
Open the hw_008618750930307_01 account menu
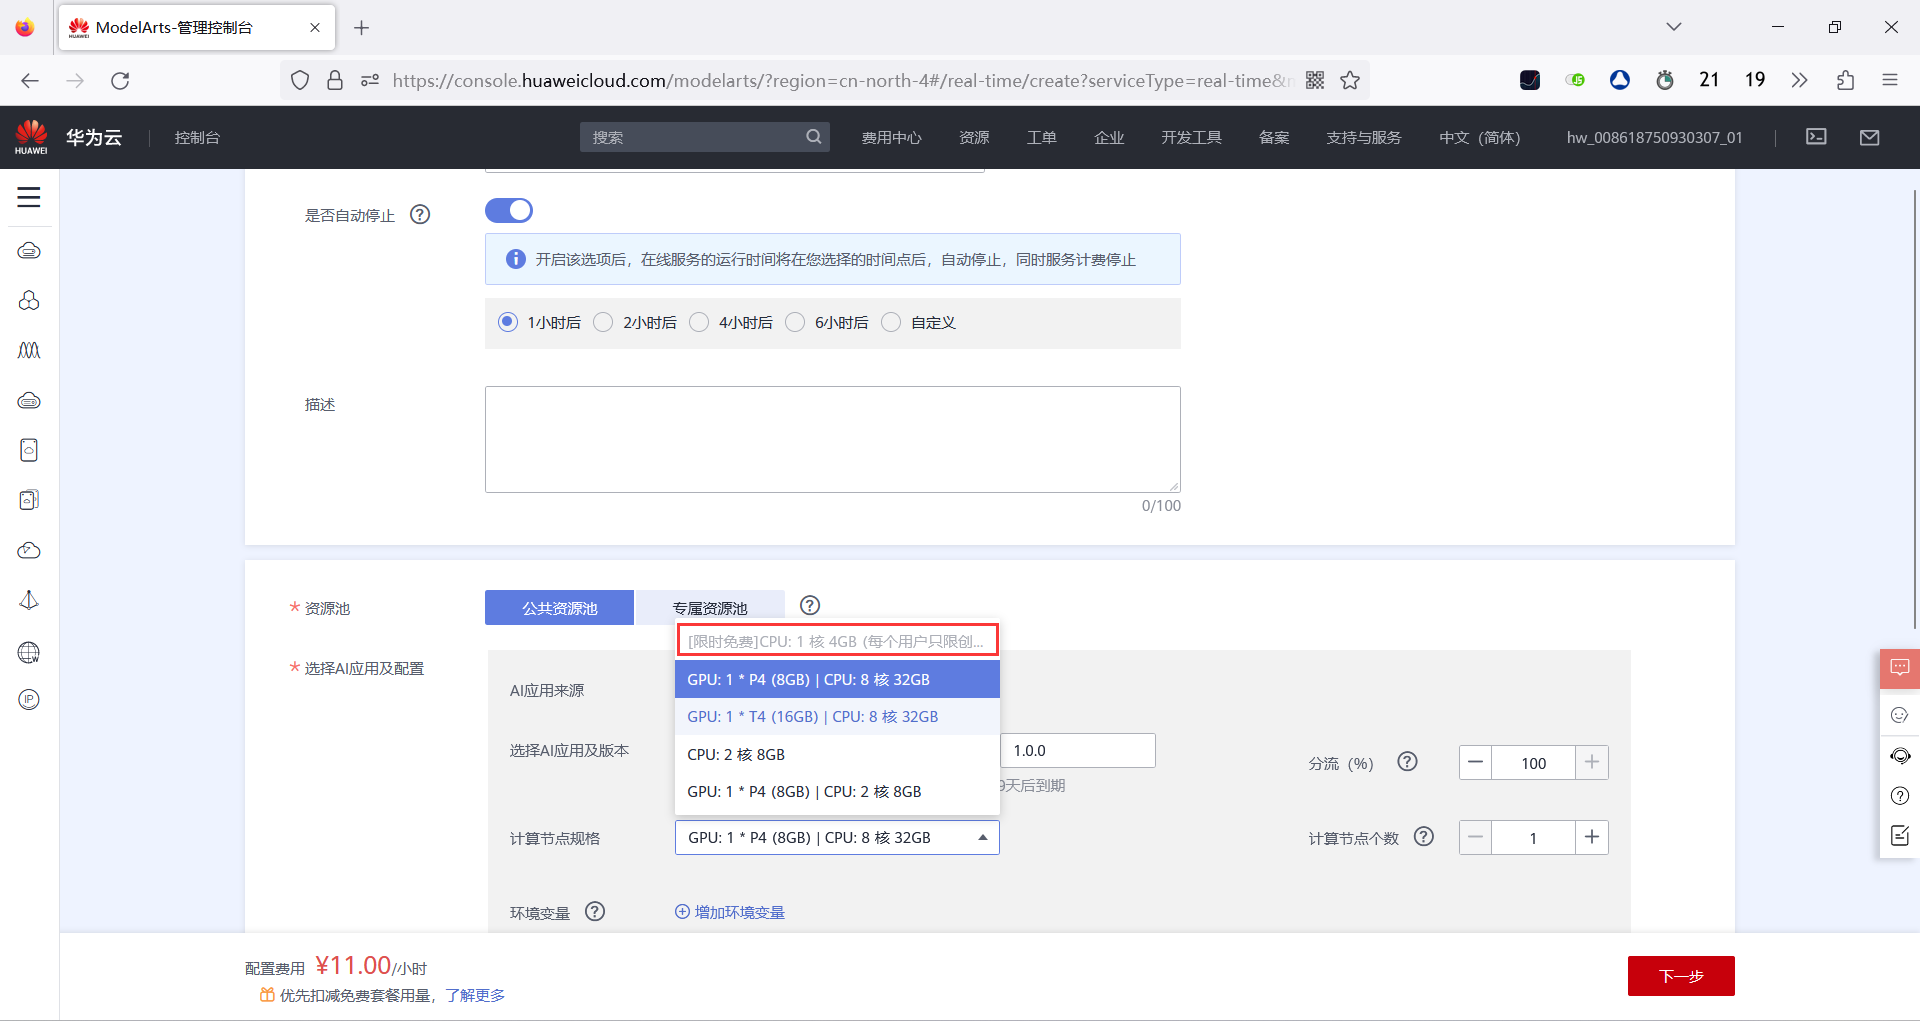[x=1654, y=138]
